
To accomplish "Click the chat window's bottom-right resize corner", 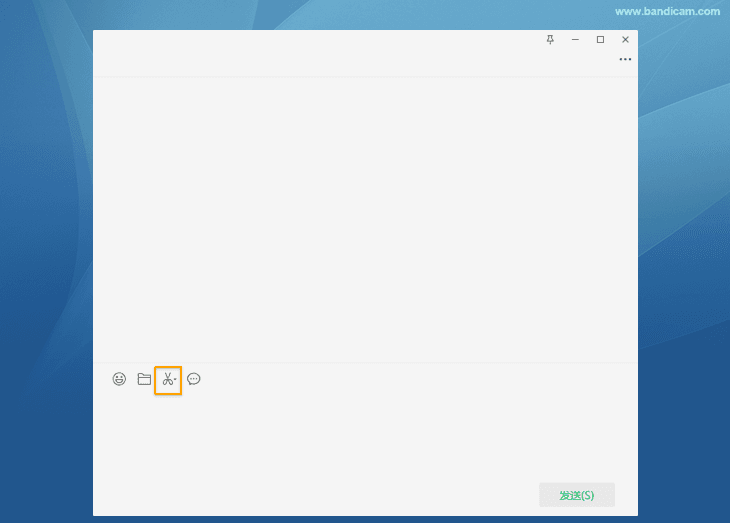I will [636, 514].
